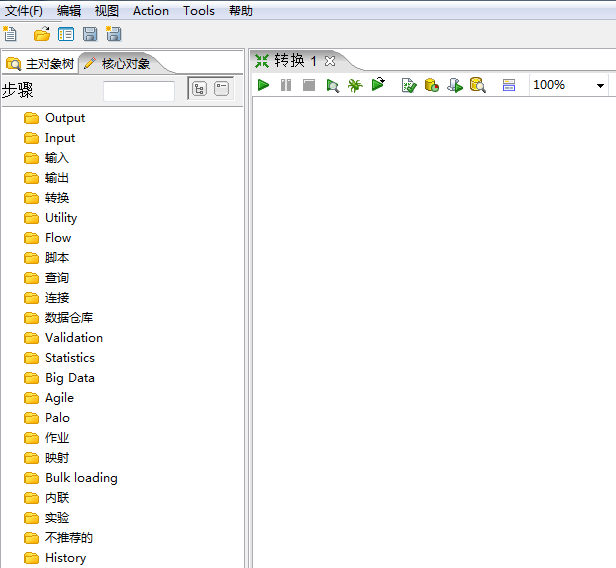The height and width of the screenshot is (568, 616).
Task: Show the execution results pane icon
Action: click(509, 85)
